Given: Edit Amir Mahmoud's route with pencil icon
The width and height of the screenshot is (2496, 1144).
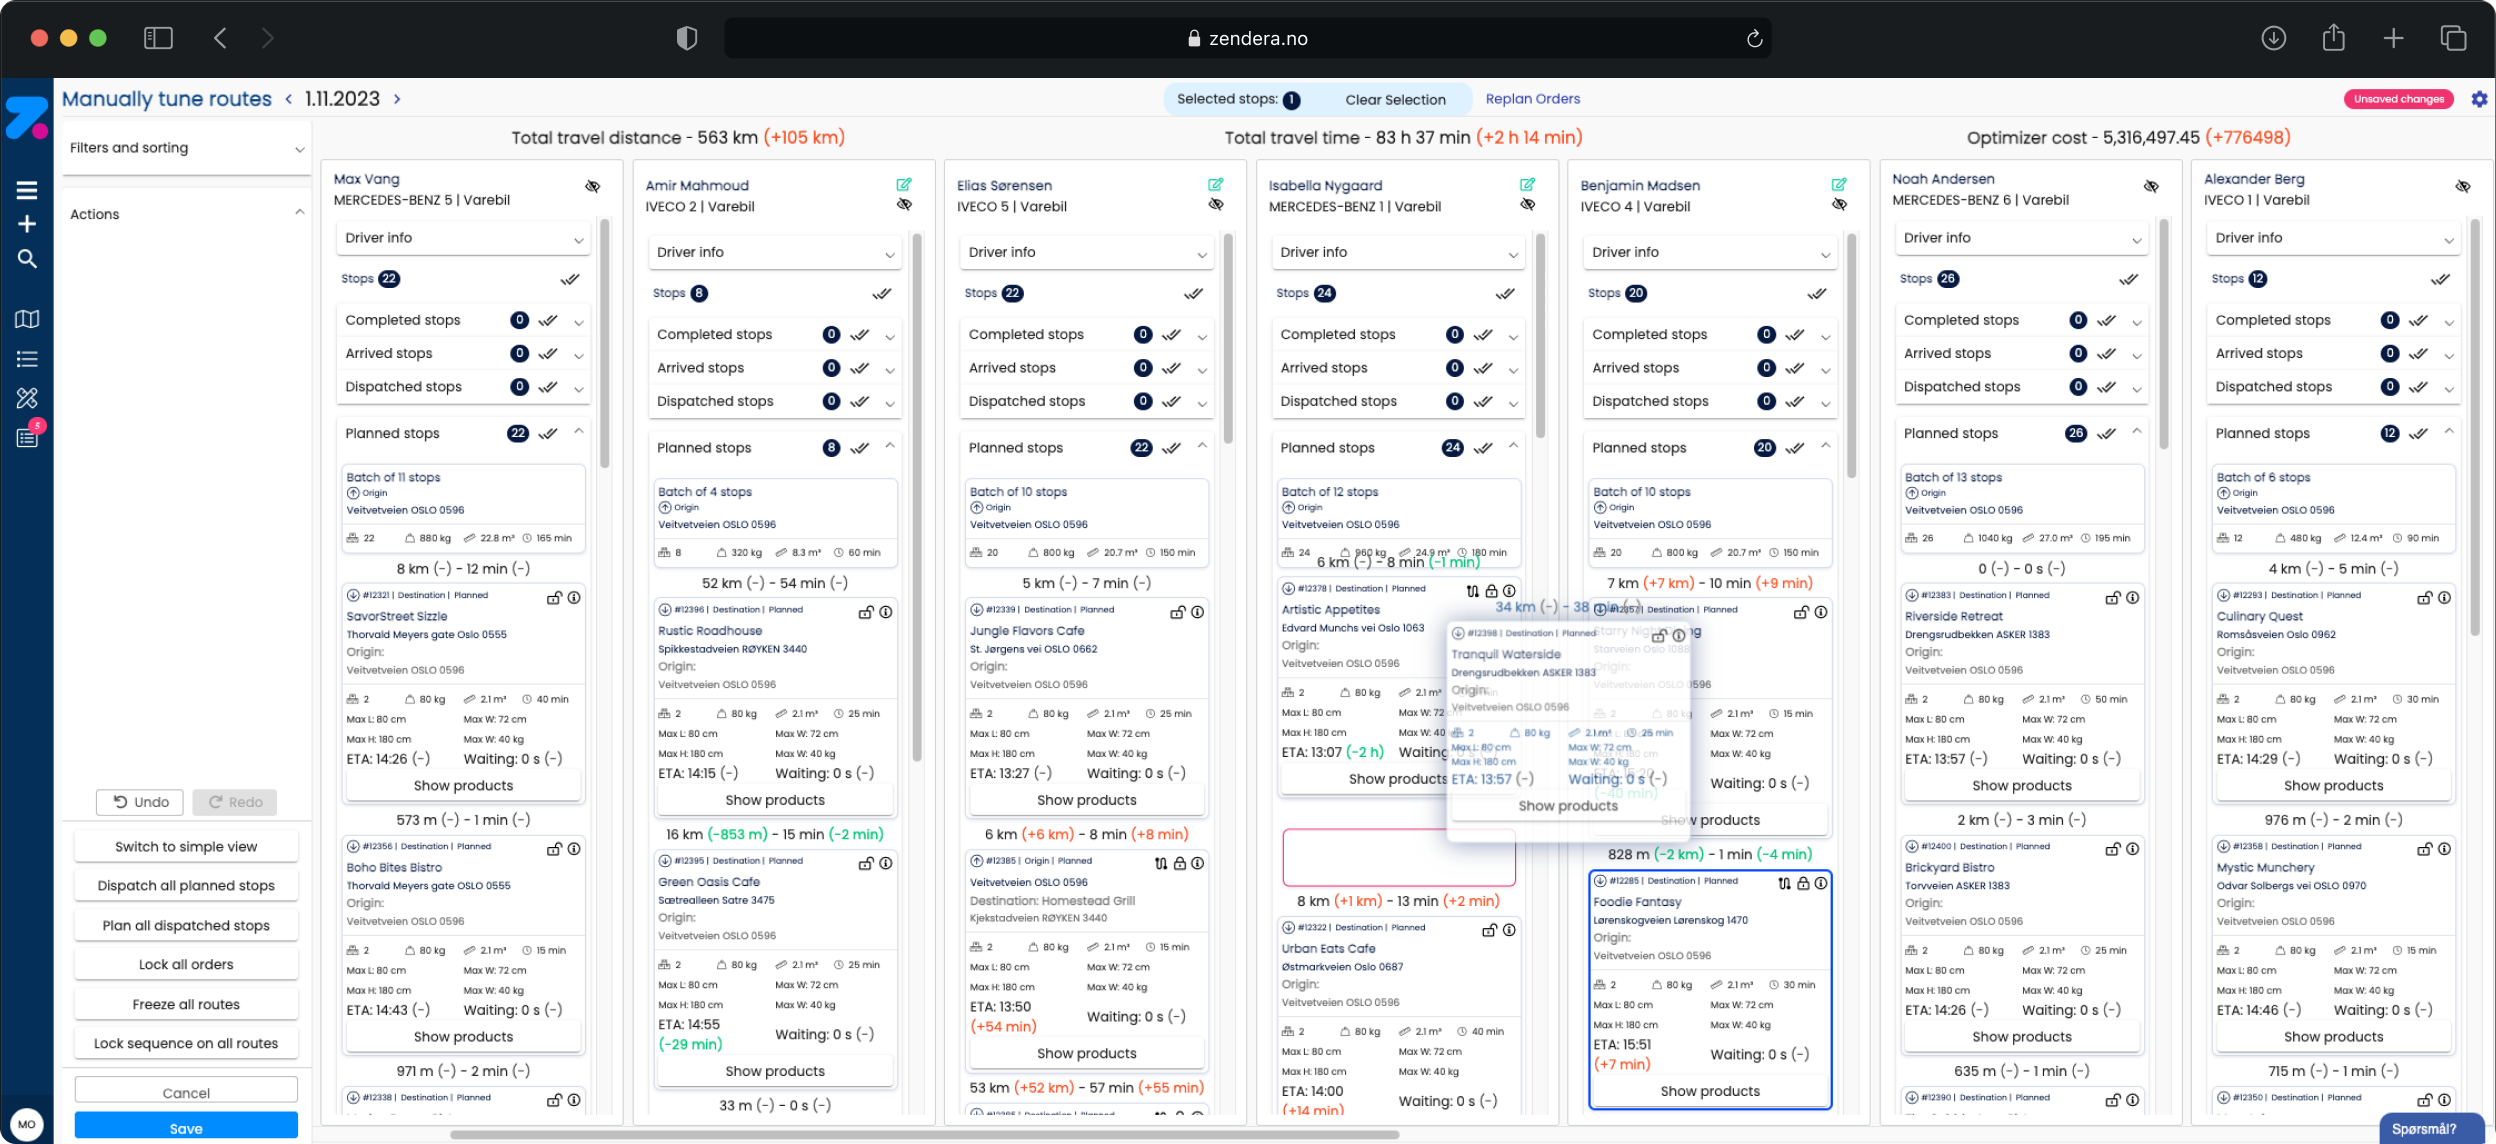Looking at the screenshot, I should 904,184.
